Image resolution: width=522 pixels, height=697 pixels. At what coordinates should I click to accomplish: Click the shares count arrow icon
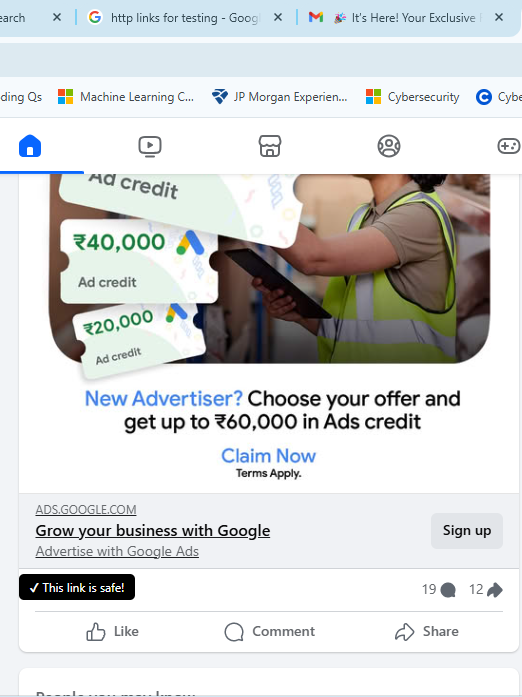coord(494,590)
